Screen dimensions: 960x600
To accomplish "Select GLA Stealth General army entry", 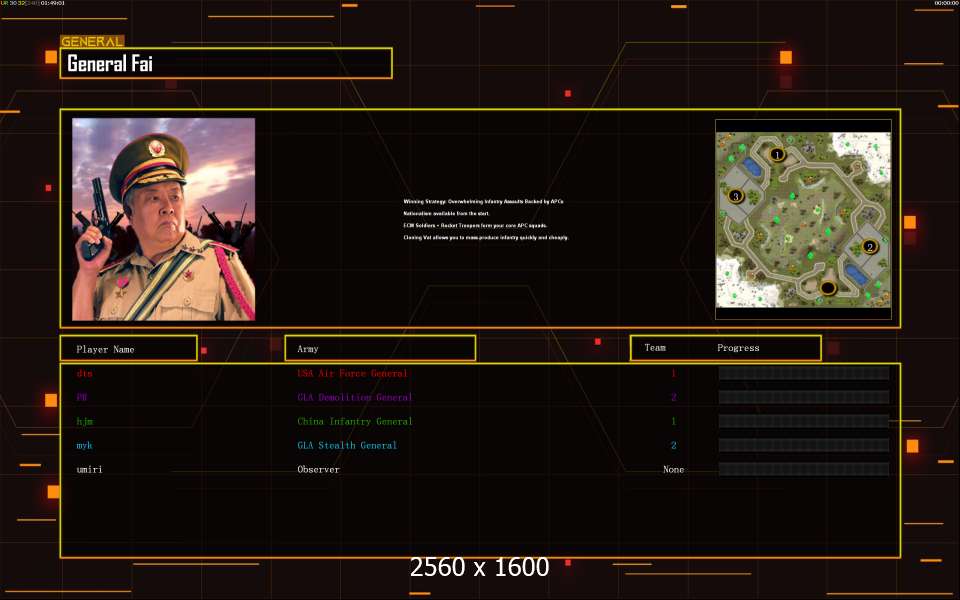I will tap(347, 446).
